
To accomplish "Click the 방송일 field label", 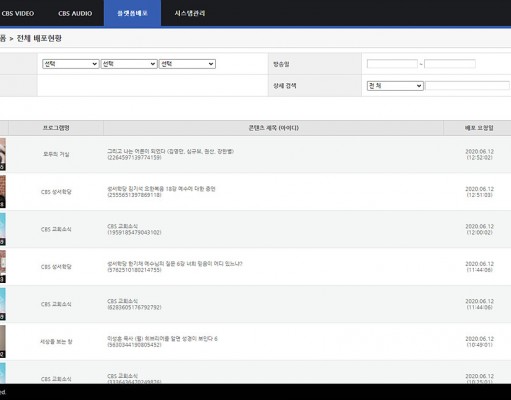I will point(281,64).
